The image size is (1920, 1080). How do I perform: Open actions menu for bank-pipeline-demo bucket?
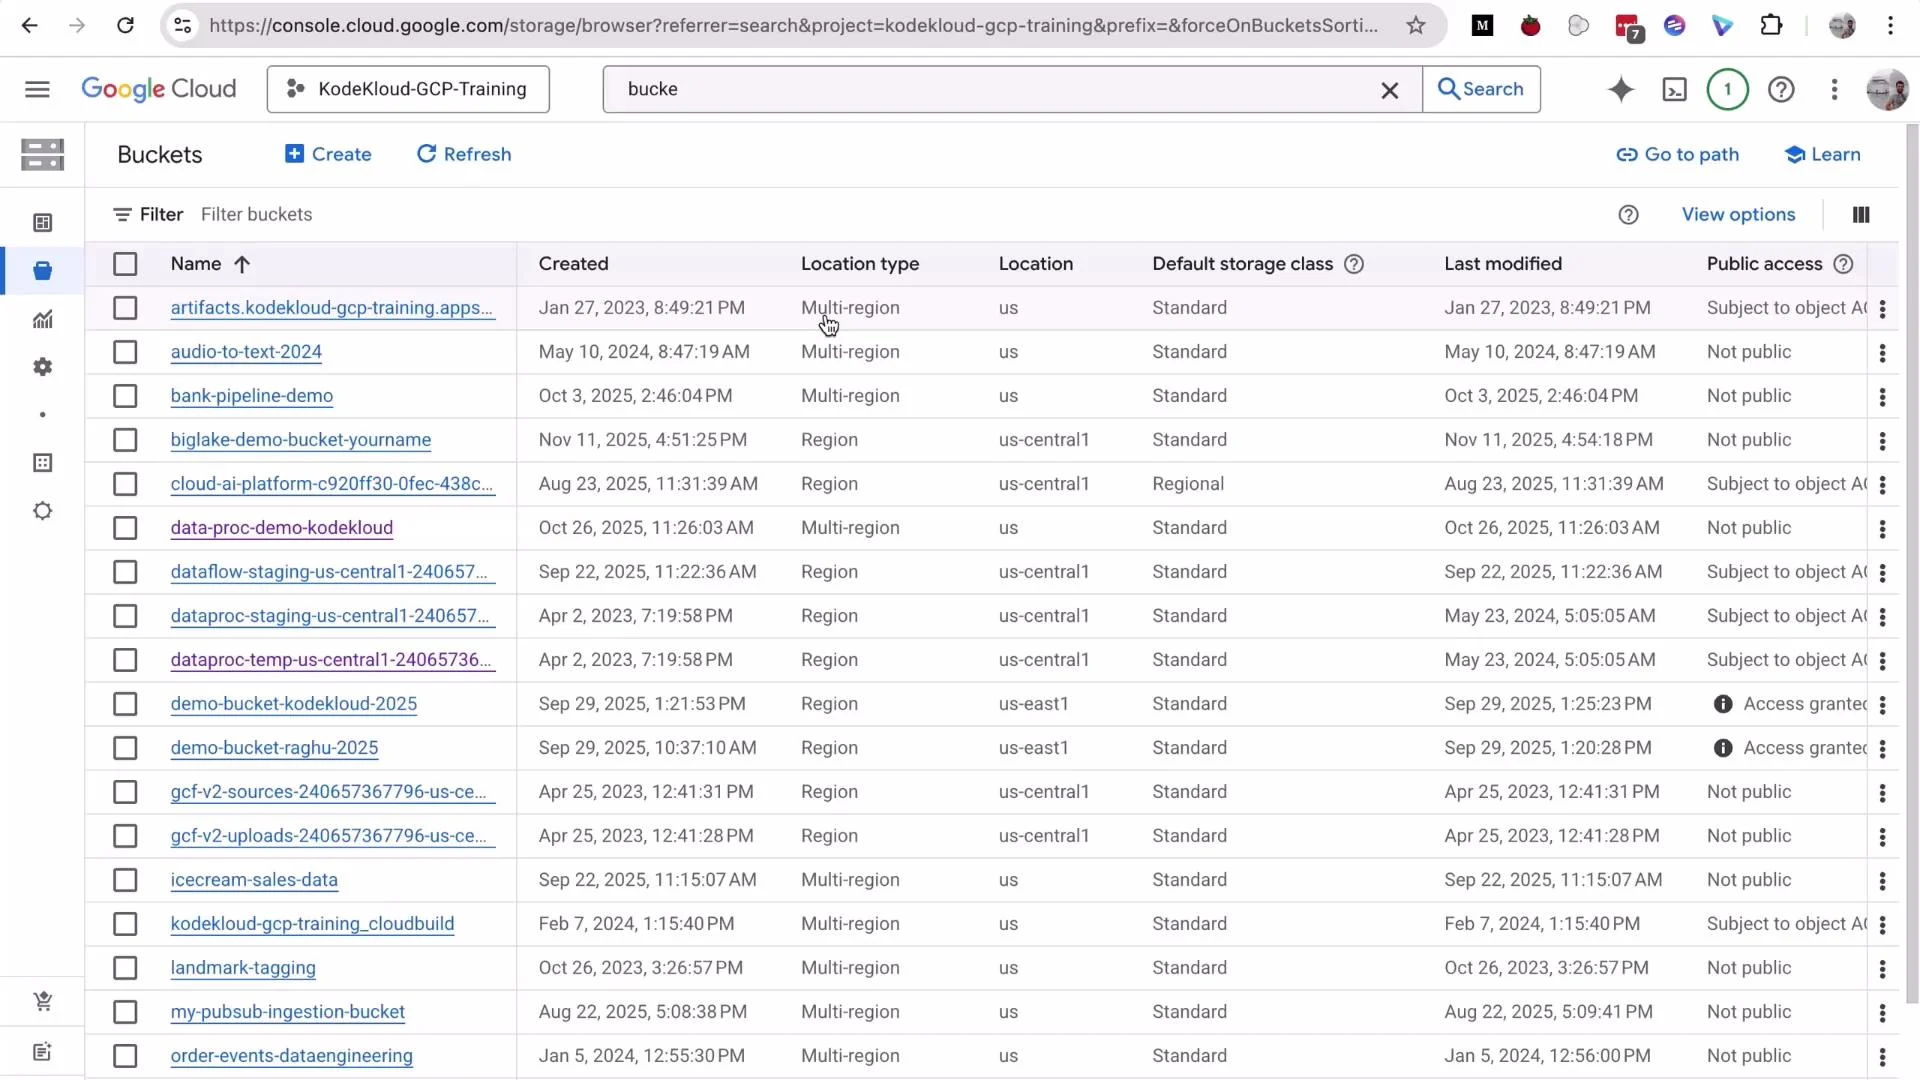(x=1882, y=397)
